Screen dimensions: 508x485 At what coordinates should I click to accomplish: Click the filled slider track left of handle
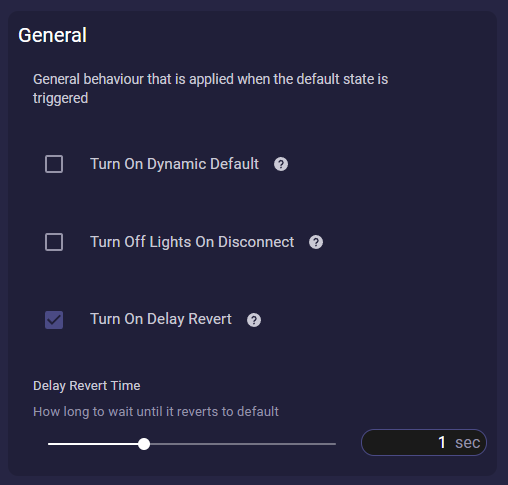pyautogui.click(x=93, y=444)
